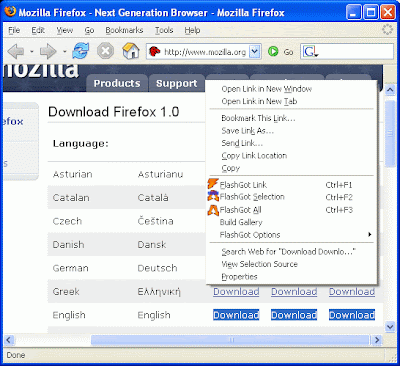Click the FlashGot Link lightning icon
Image resolution: width=400 pixels, height=366 pixels.
(x=213, y=184)
